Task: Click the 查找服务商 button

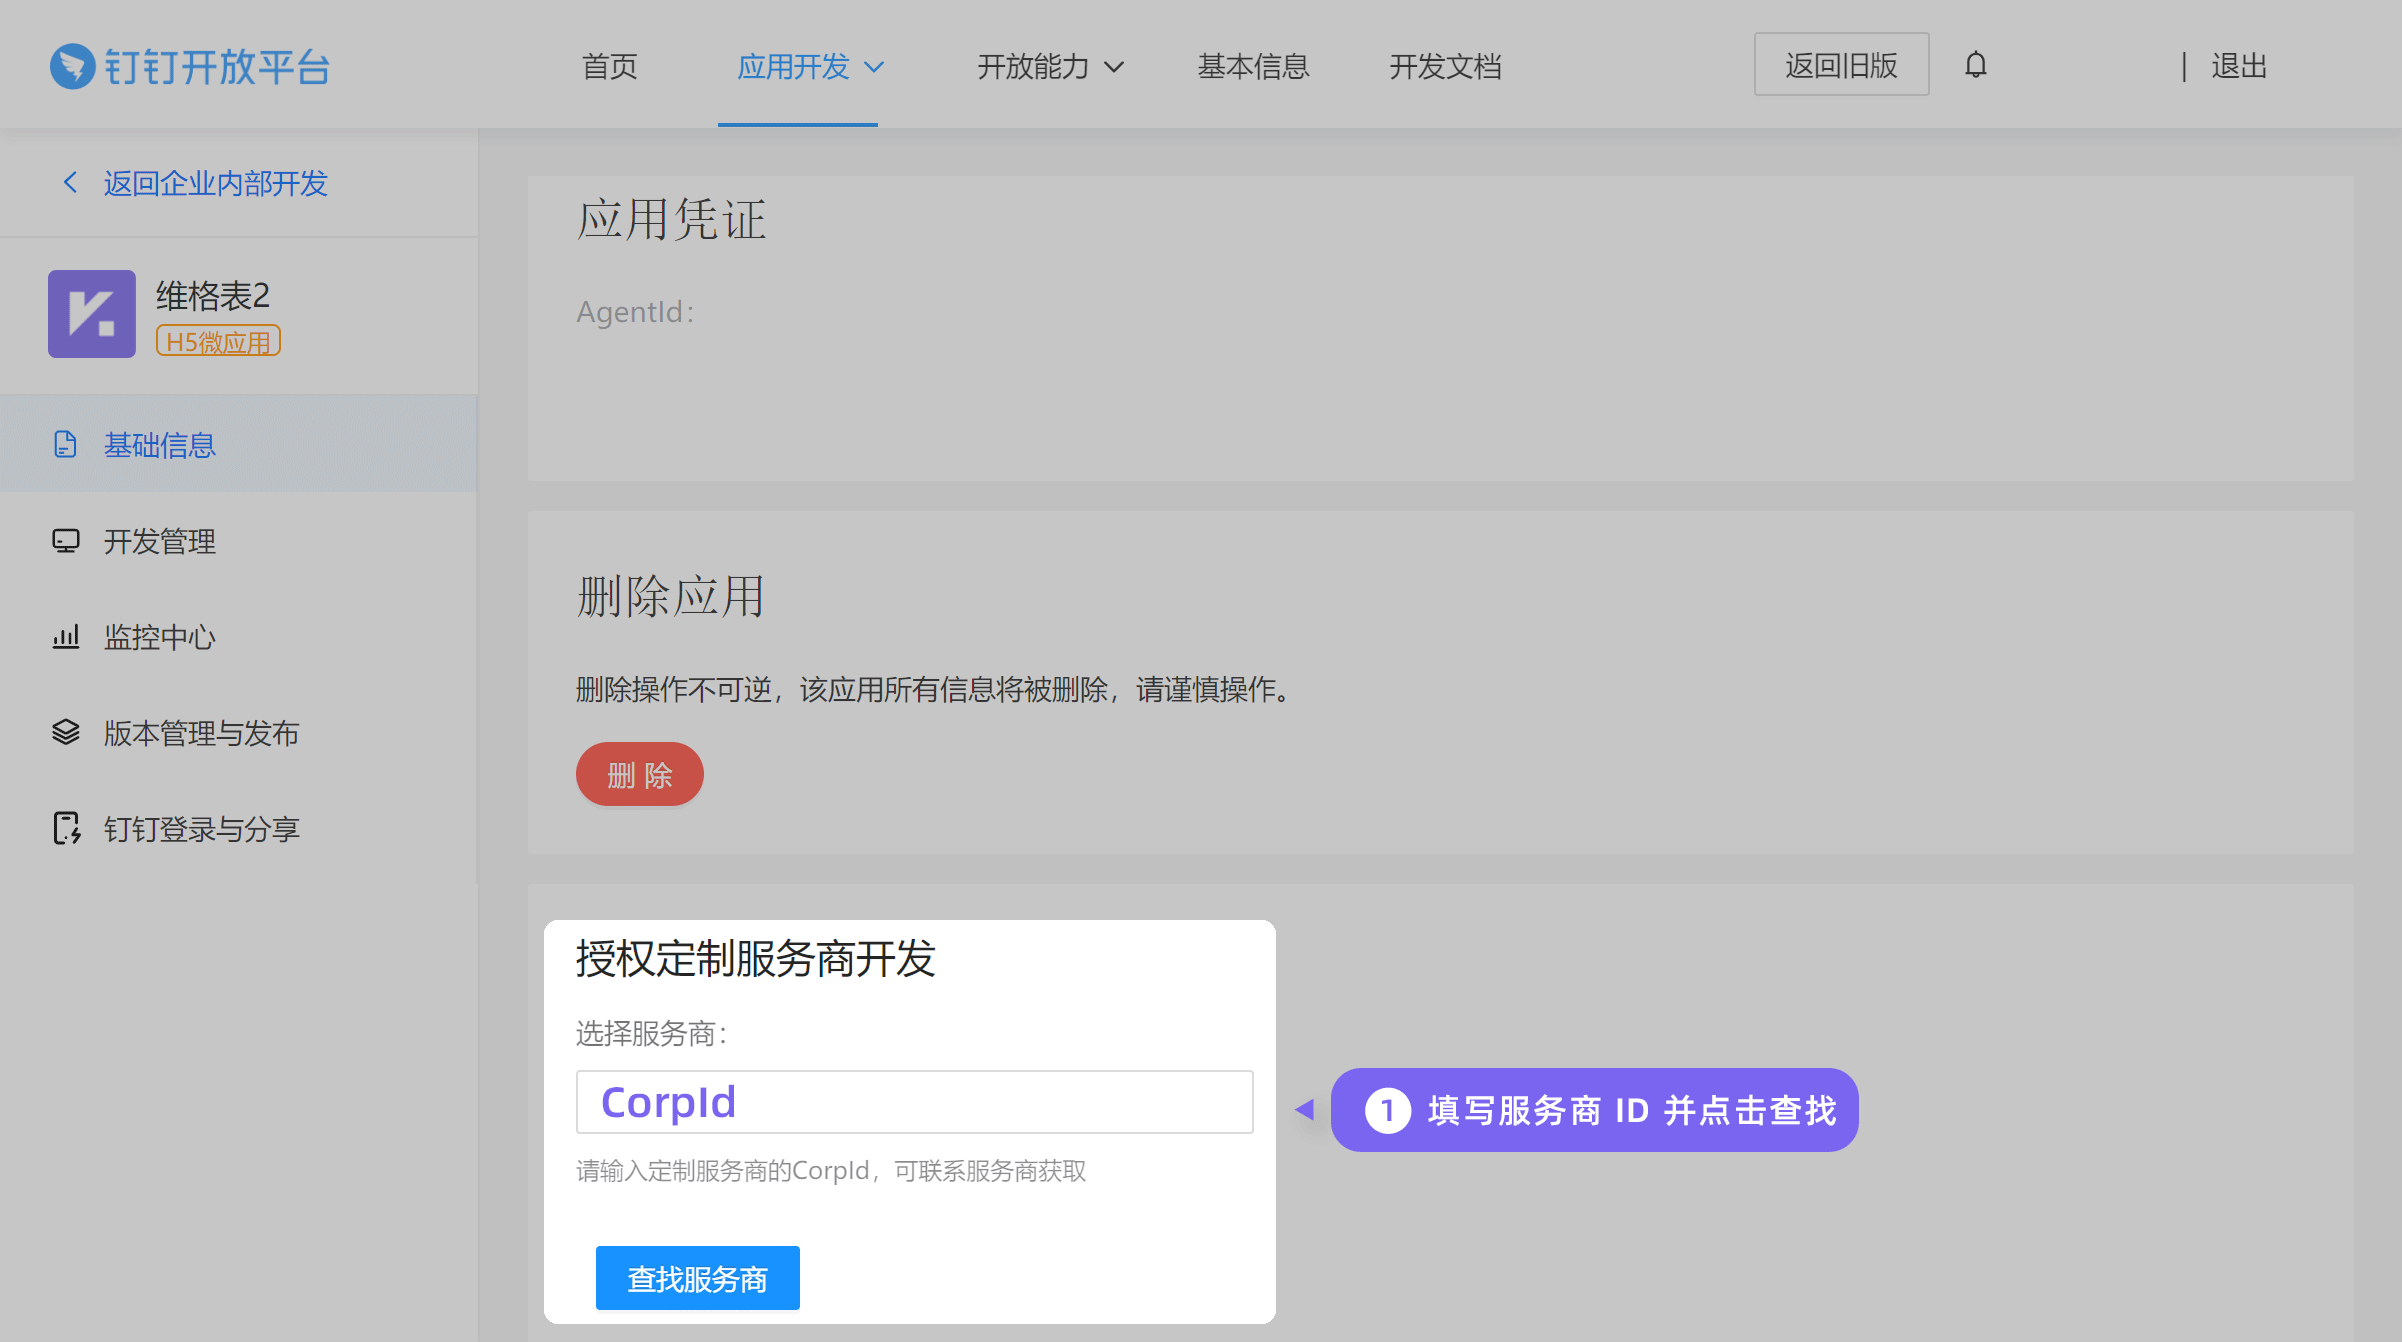Action: coord(697,1278)
